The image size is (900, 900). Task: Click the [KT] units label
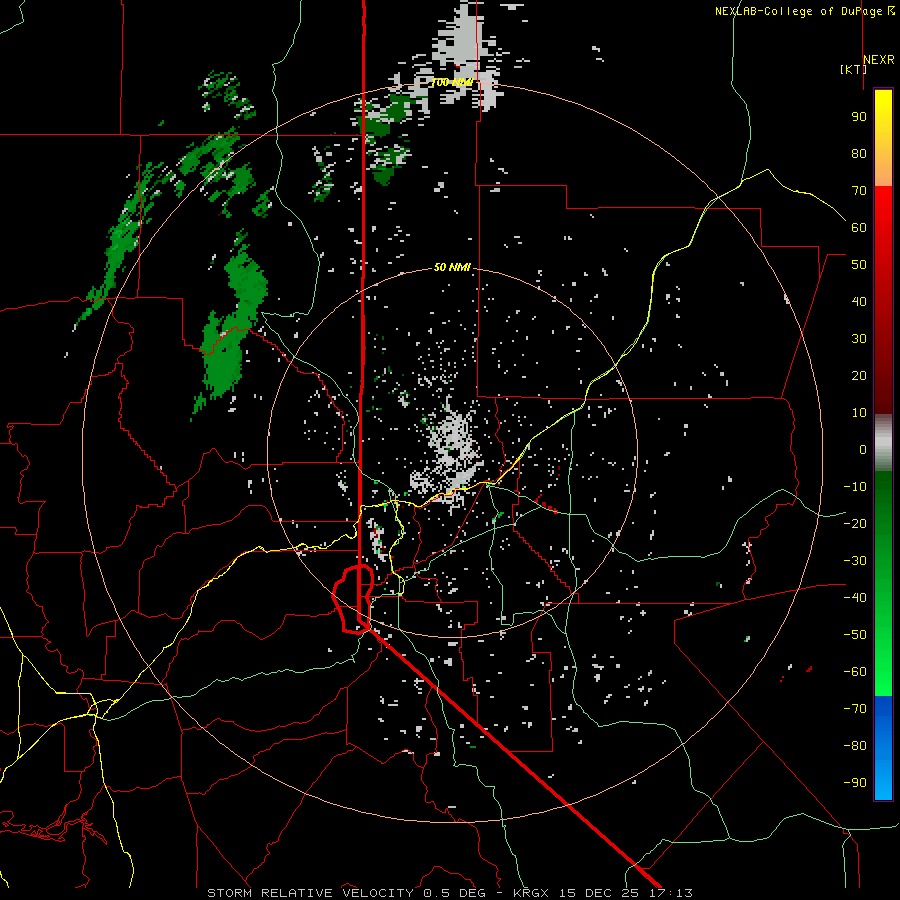(x=853, y=69)
